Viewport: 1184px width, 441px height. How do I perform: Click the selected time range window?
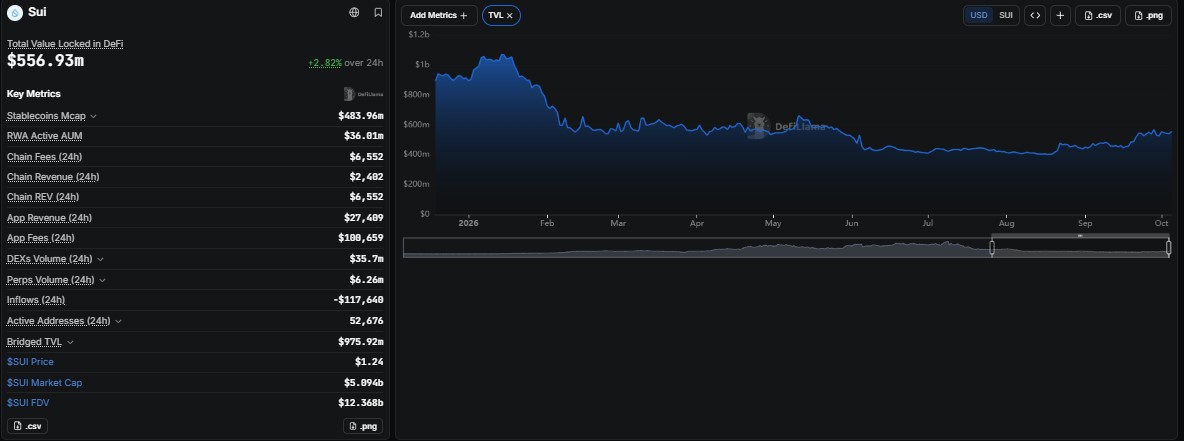coord(1080,248)
